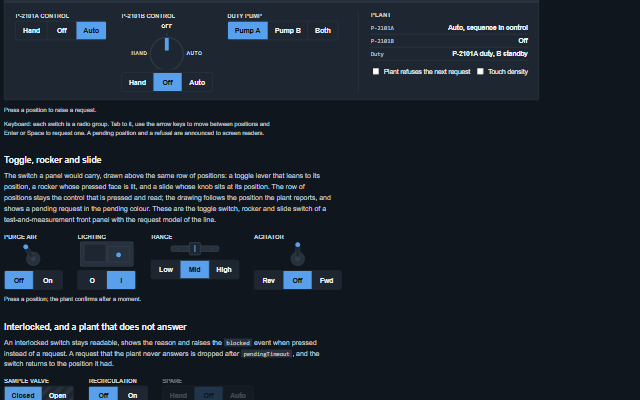Click the Purge Air toggle lever drawing
The width and height of the screenshot is (640, 400).
coord(31,255)
